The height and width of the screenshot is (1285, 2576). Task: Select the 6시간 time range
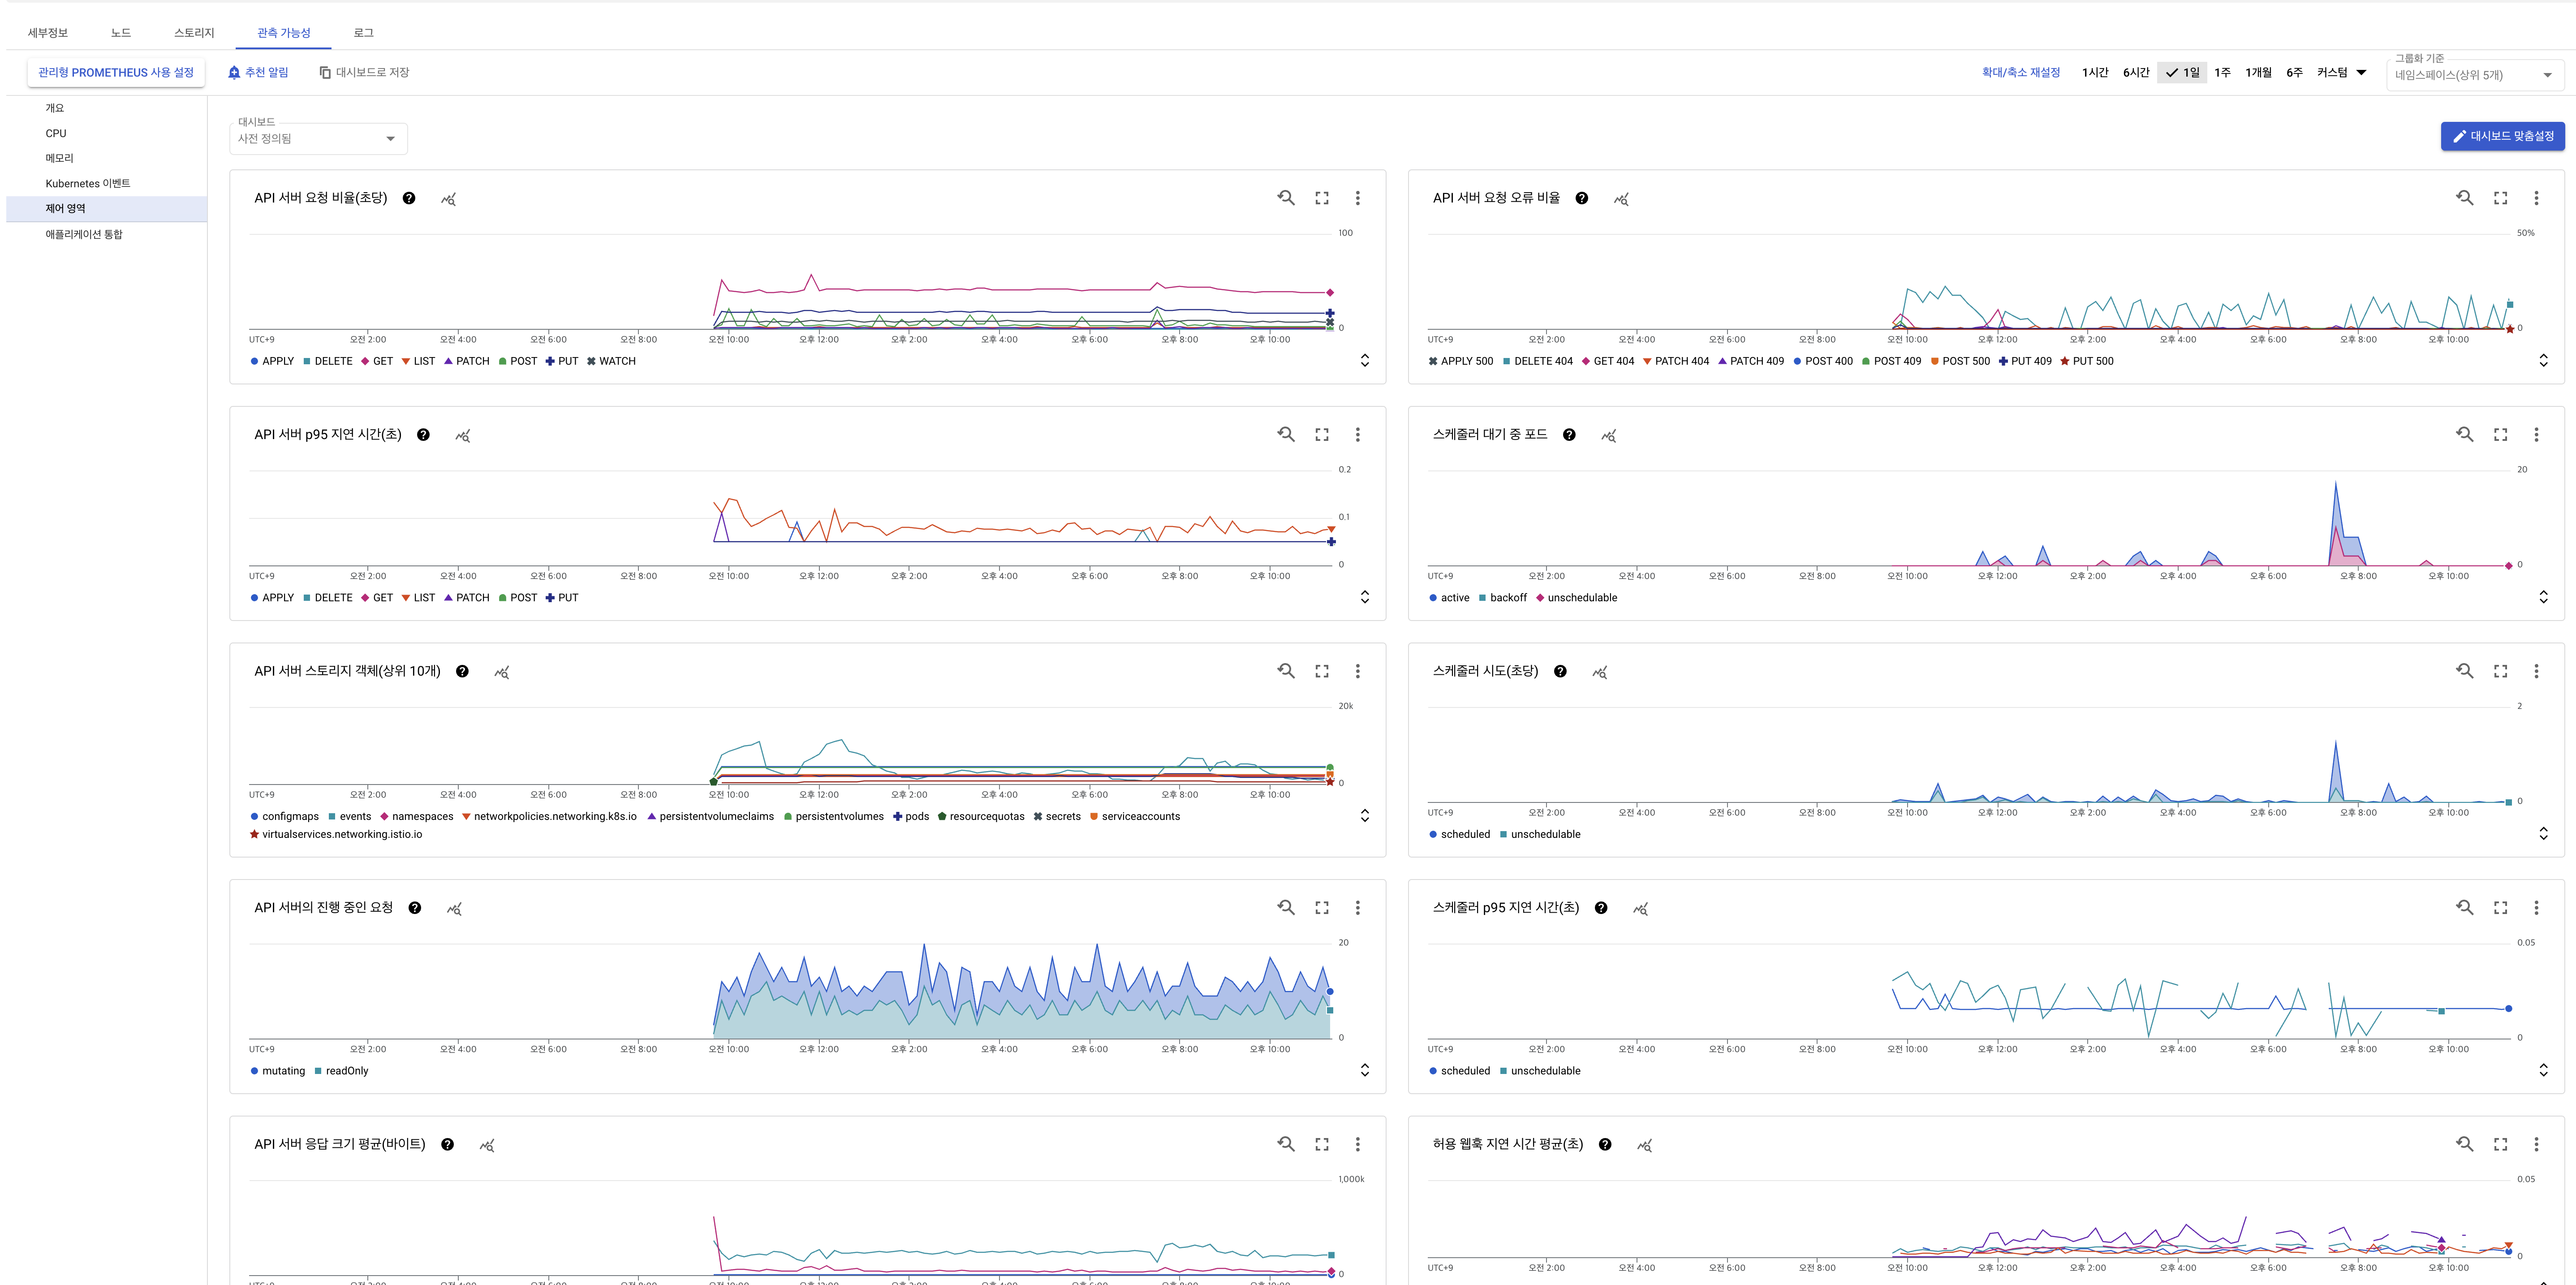pos(2136,72)
